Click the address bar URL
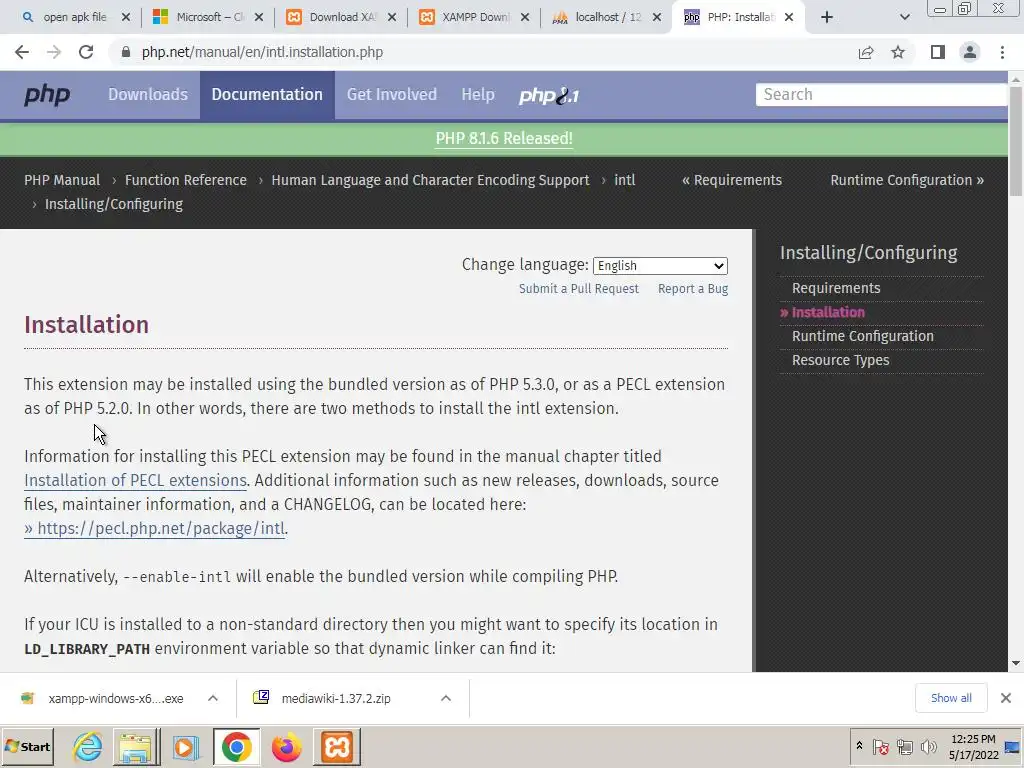The width and height of the screenshot is (1024, 768). pyautogui.click(x=263, y=52)
